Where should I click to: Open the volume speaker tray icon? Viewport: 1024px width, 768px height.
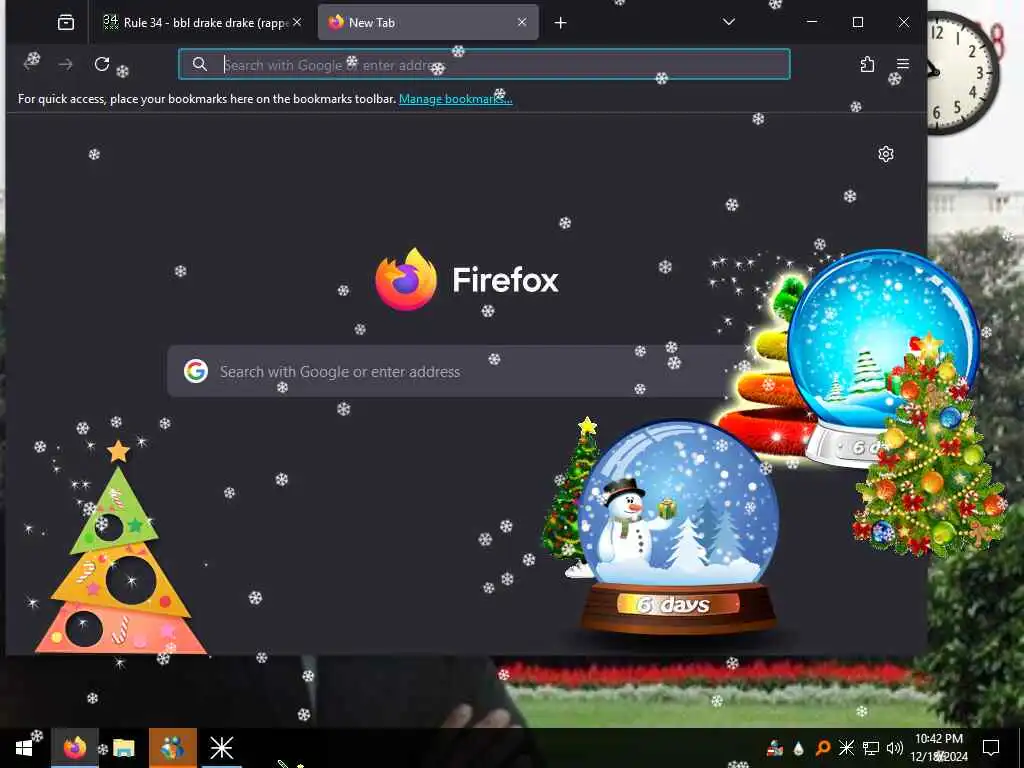pos(895,748)
